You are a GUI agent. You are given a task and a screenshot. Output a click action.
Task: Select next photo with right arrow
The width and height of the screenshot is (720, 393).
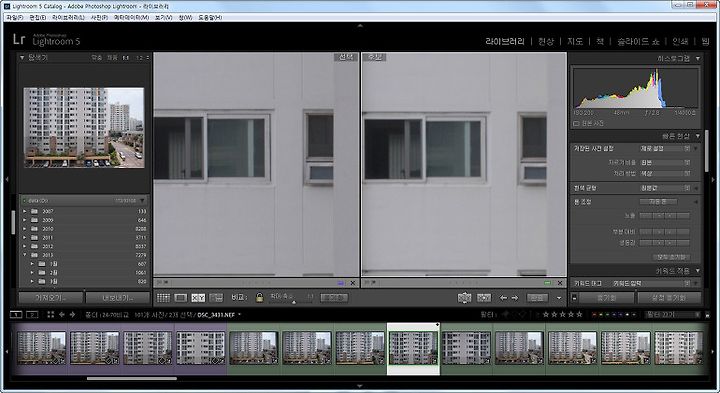515,298
